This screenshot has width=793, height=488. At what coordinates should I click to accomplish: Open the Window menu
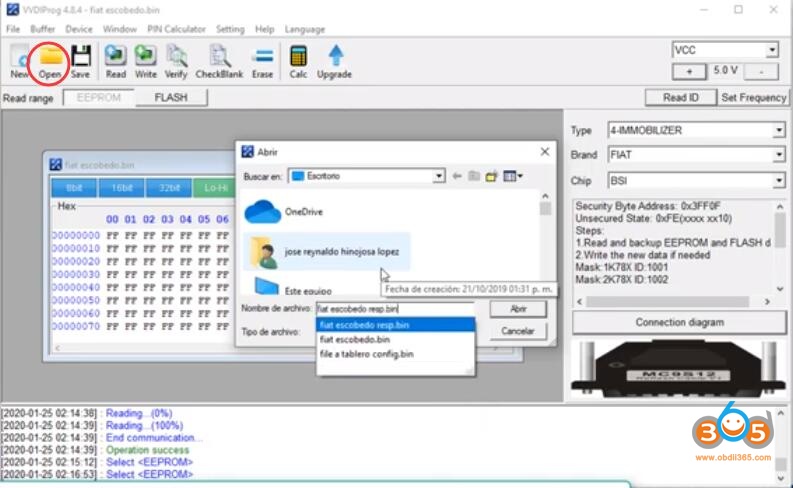click(x=119, y=29)
